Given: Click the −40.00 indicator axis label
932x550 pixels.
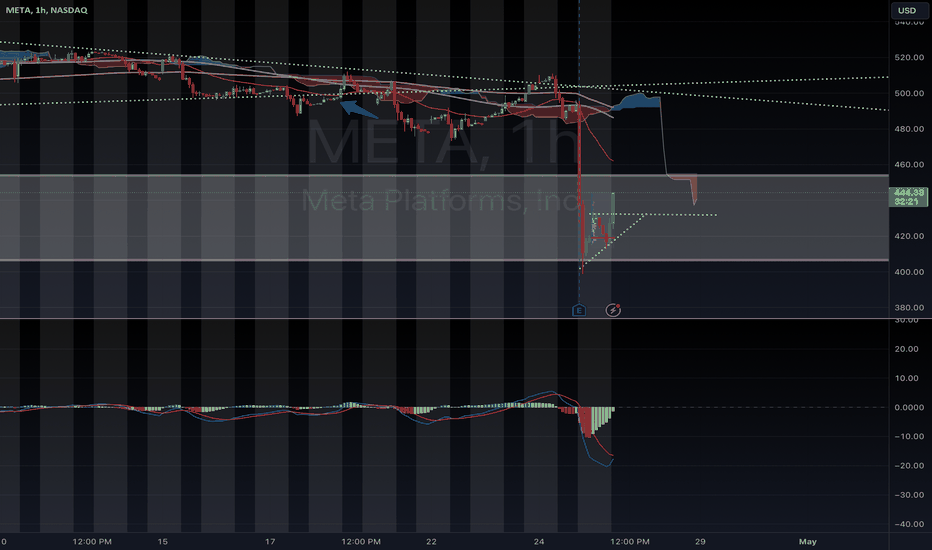Looking at the screenshot, I should pos(909,524).
